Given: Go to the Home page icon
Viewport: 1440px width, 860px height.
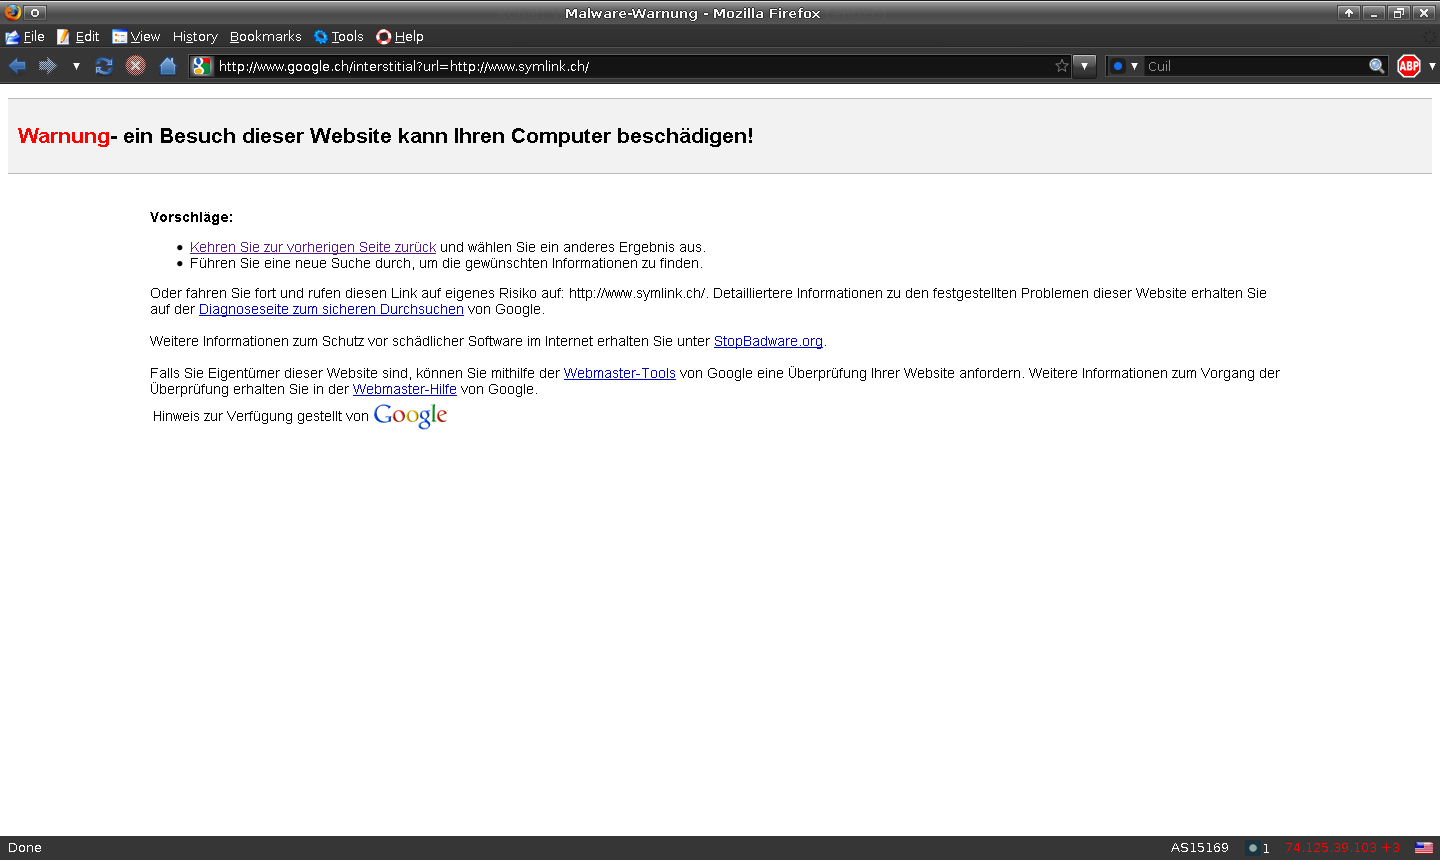Looking at the screenshot, I should [x=168, y=66].
